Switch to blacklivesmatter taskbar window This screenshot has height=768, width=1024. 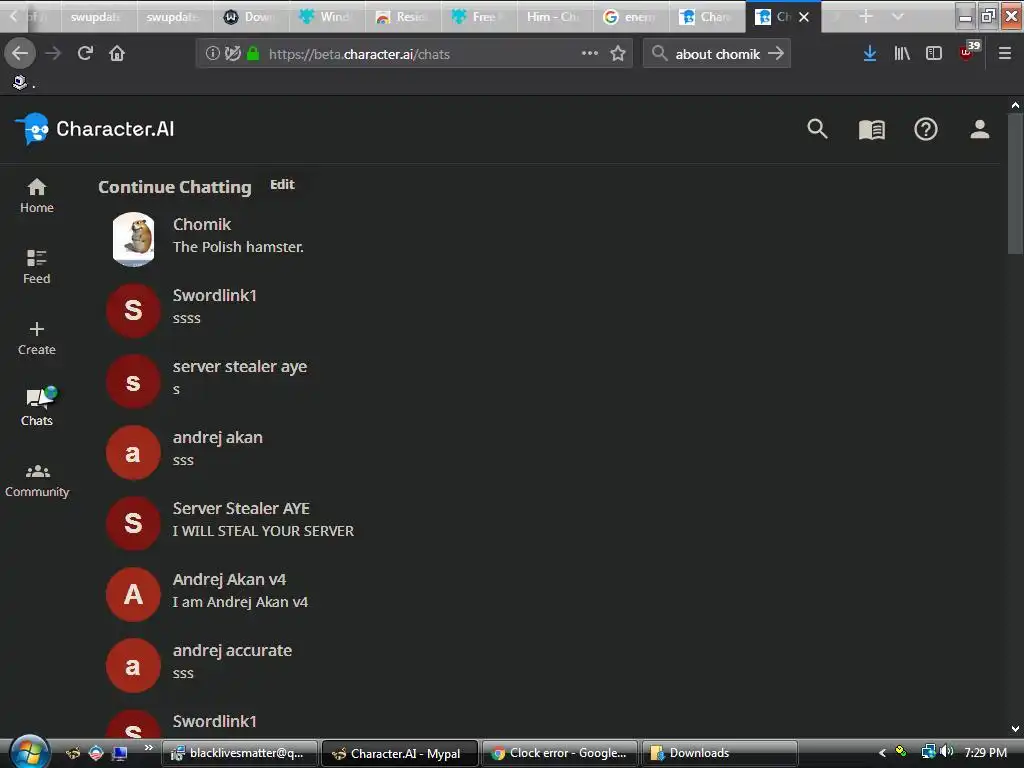239,753
